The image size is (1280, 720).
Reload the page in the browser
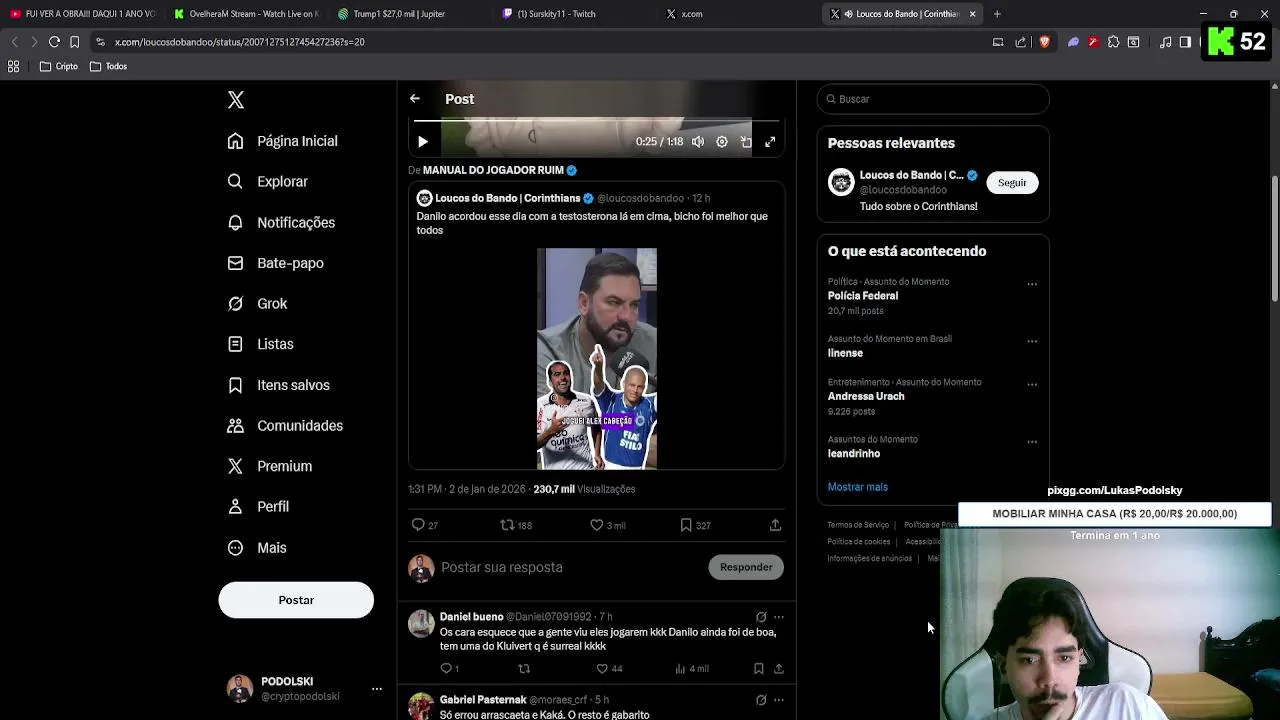(x=54, y=42)
